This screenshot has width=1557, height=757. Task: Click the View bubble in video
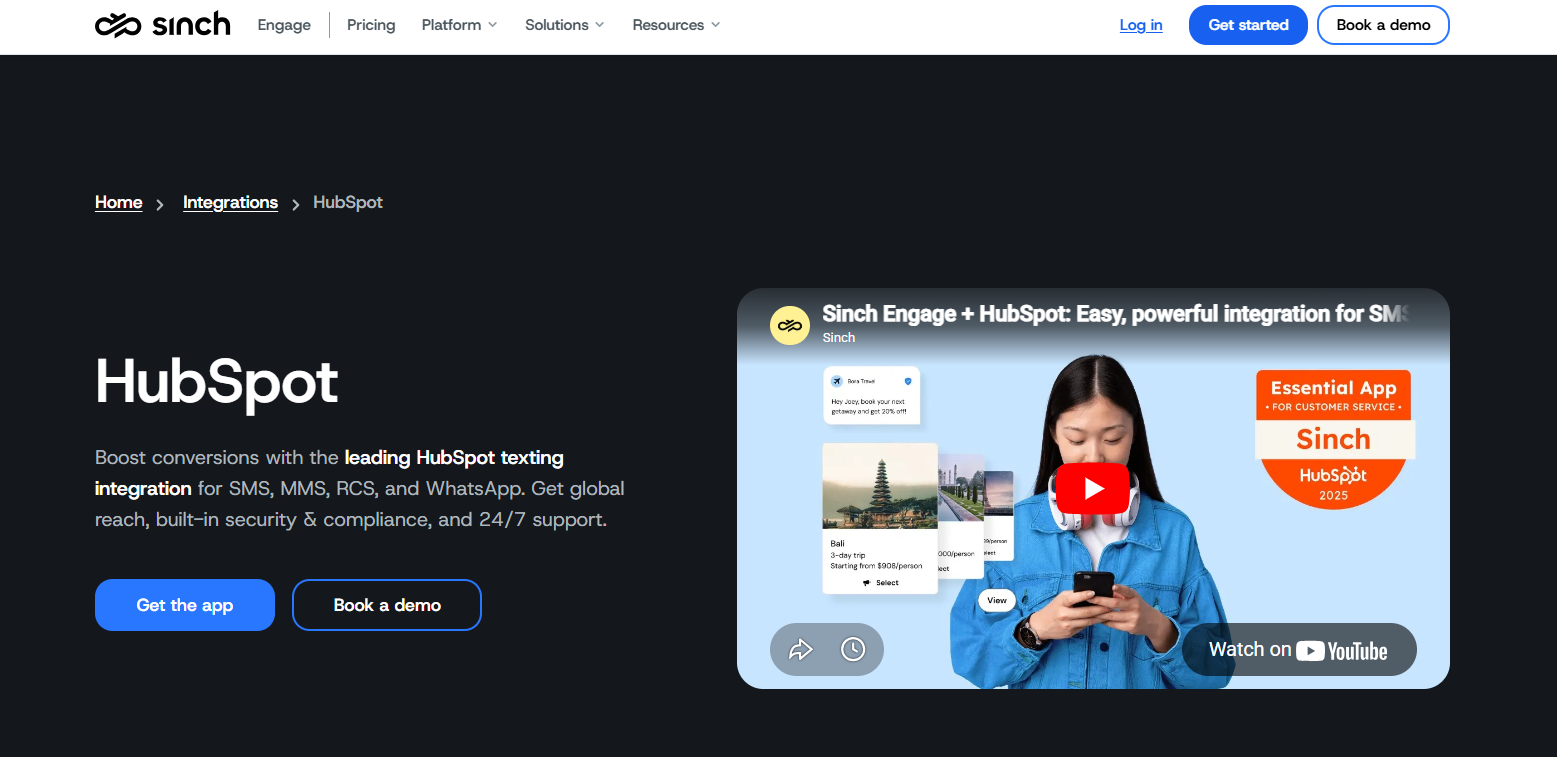997,600
